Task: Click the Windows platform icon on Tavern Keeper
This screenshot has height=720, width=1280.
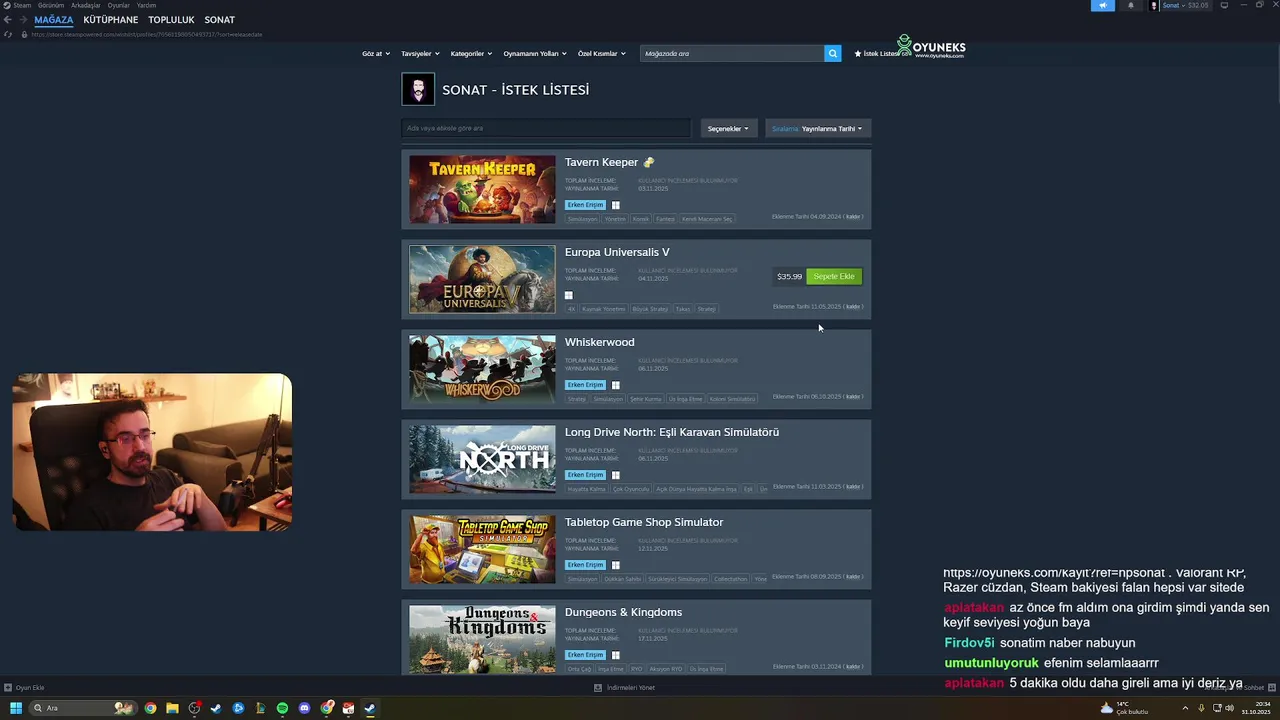Action: coord(615,205)
